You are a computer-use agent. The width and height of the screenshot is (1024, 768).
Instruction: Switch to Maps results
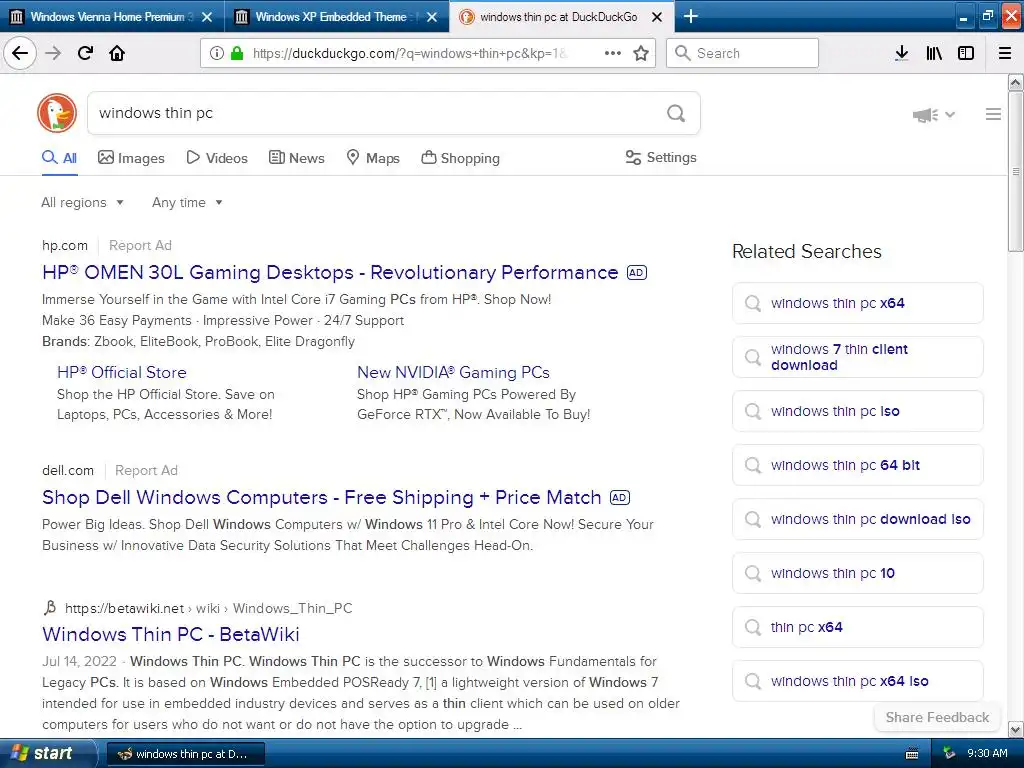tap(372, 158)
